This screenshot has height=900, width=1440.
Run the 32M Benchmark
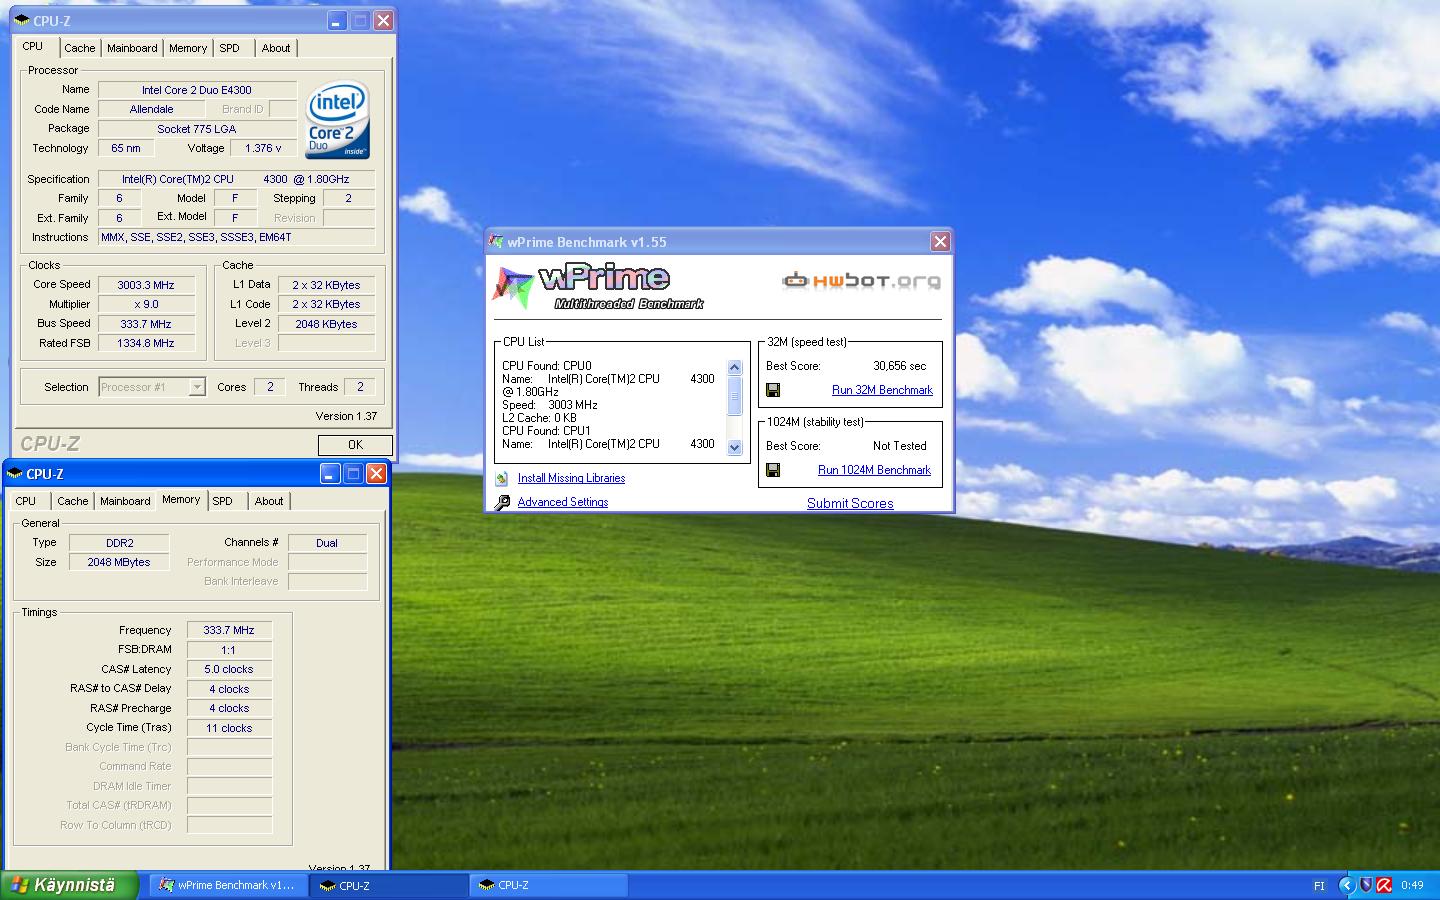click(882, 390)
